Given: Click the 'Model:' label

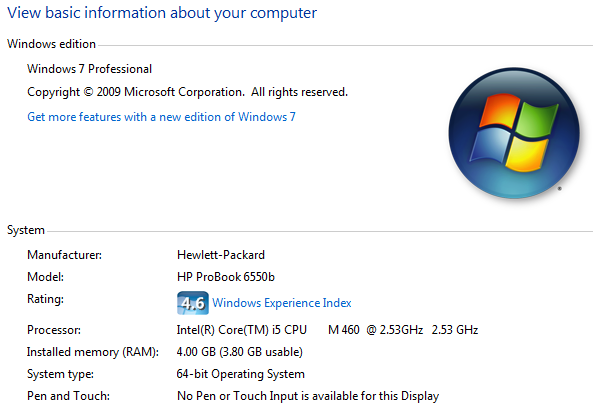Looking at the screenshot, I should (x=45, y=277).
